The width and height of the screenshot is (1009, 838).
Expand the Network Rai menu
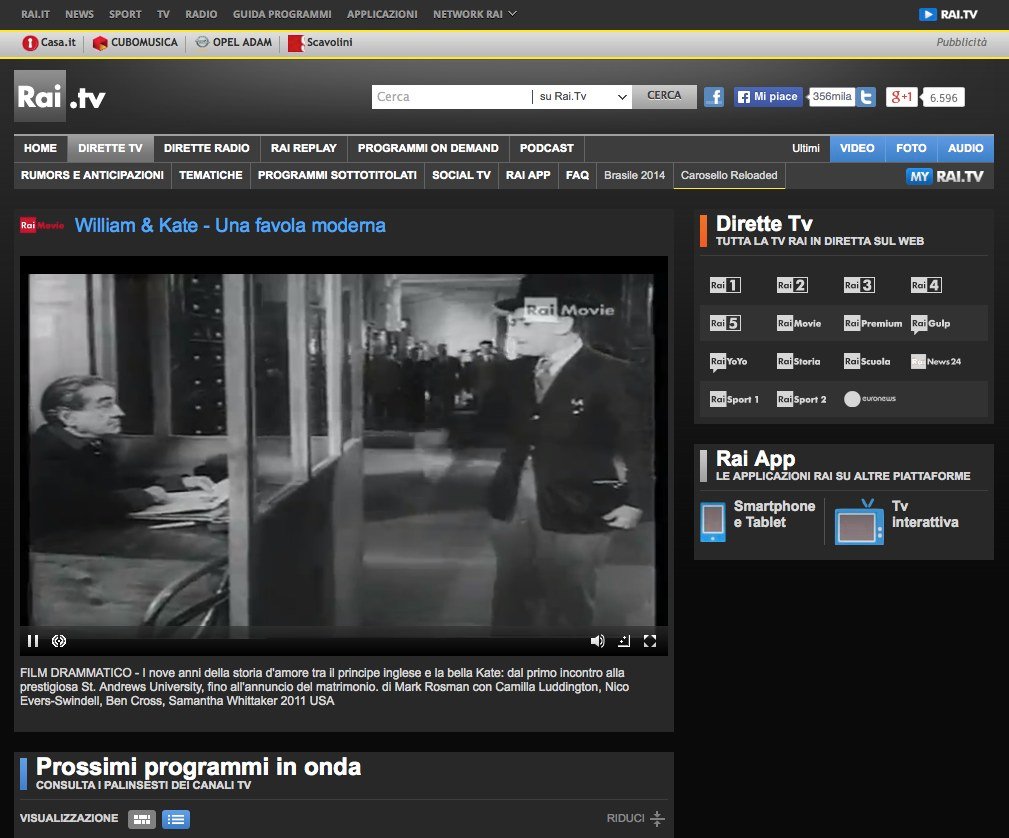[x=475, y=14]
